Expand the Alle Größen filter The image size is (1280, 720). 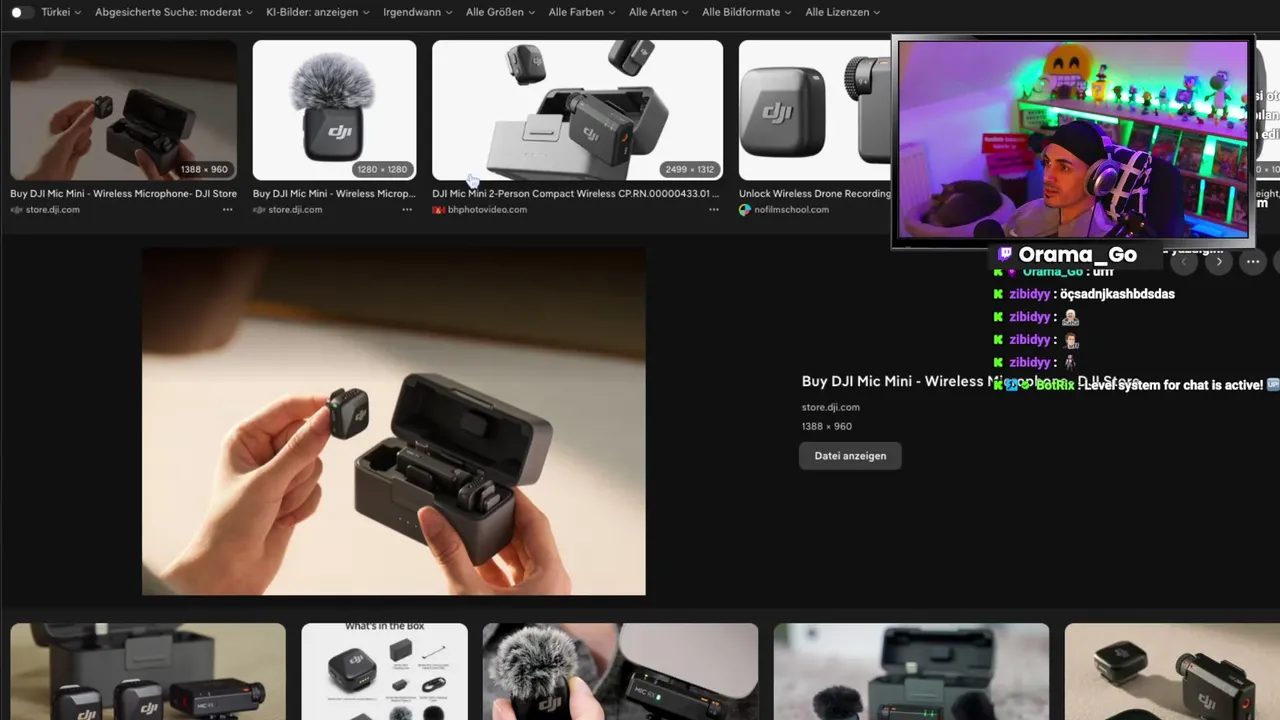(x=500, y=12)
